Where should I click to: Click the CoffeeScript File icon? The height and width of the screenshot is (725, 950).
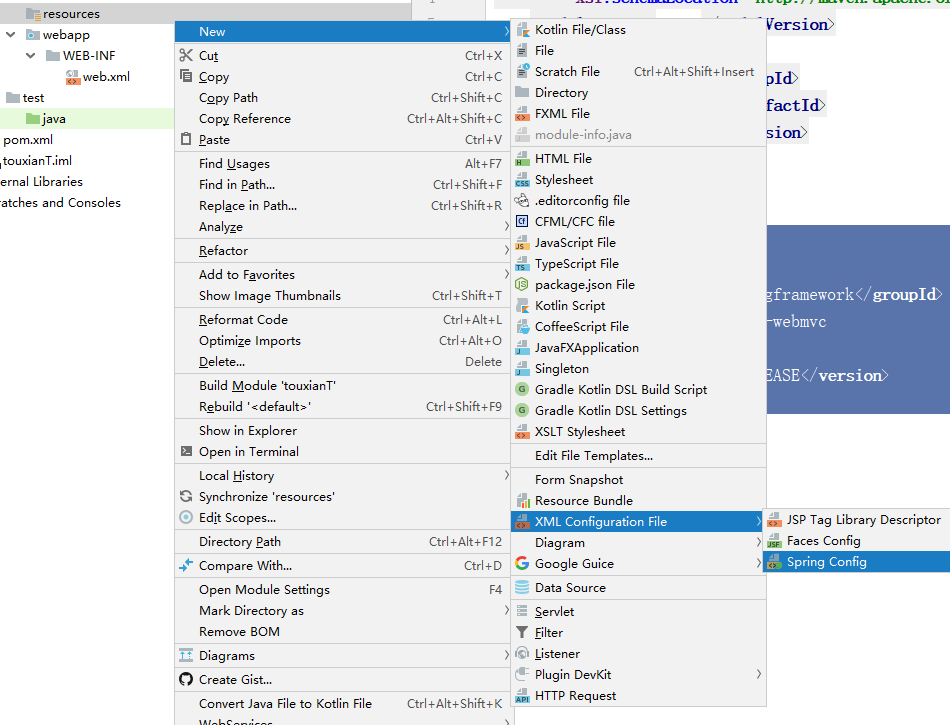(x=522, y=326)
